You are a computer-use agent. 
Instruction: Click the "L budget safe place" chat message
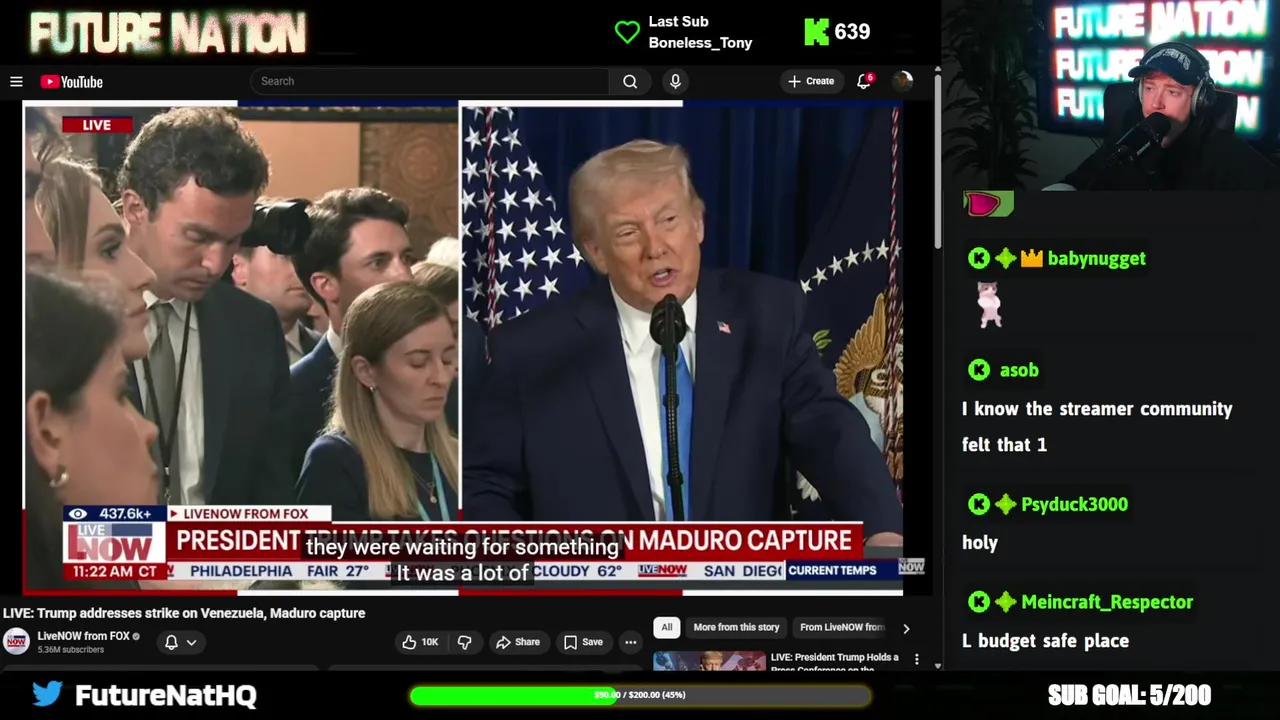1045,641
